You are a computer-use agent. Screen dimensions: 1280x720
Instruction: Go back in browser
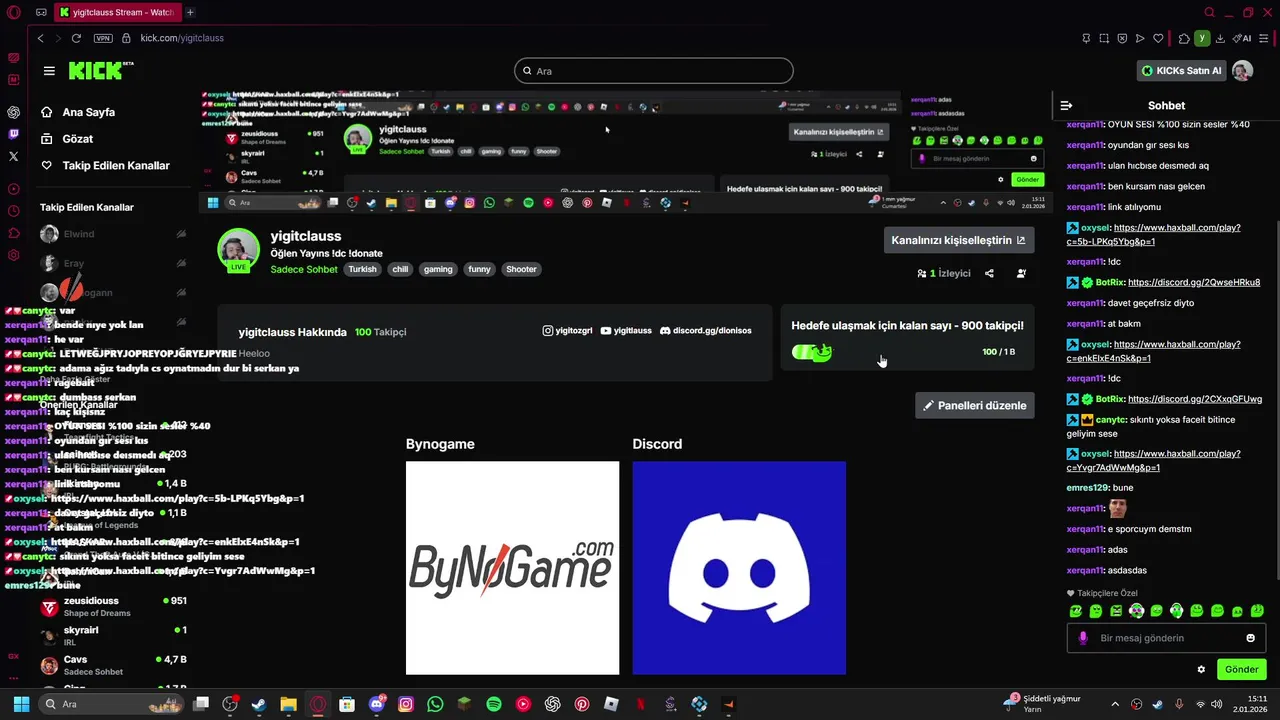pyautogui.click(x=41, y=38)
